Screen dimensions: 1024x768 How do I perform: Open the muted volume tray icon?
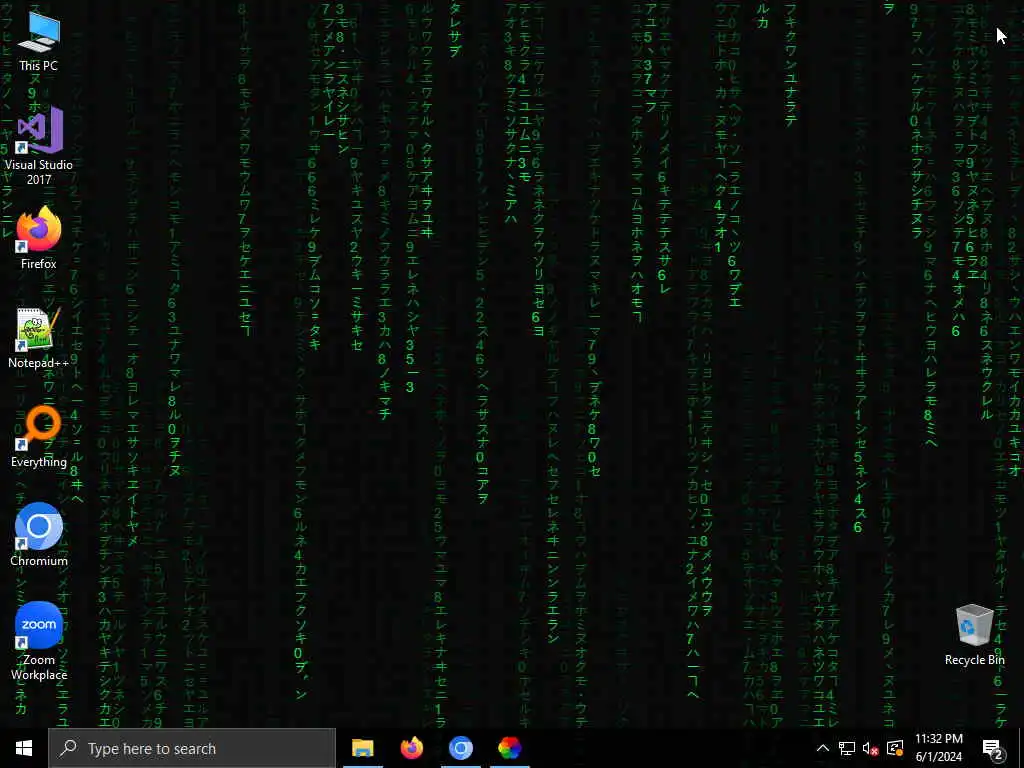(871, 748)
